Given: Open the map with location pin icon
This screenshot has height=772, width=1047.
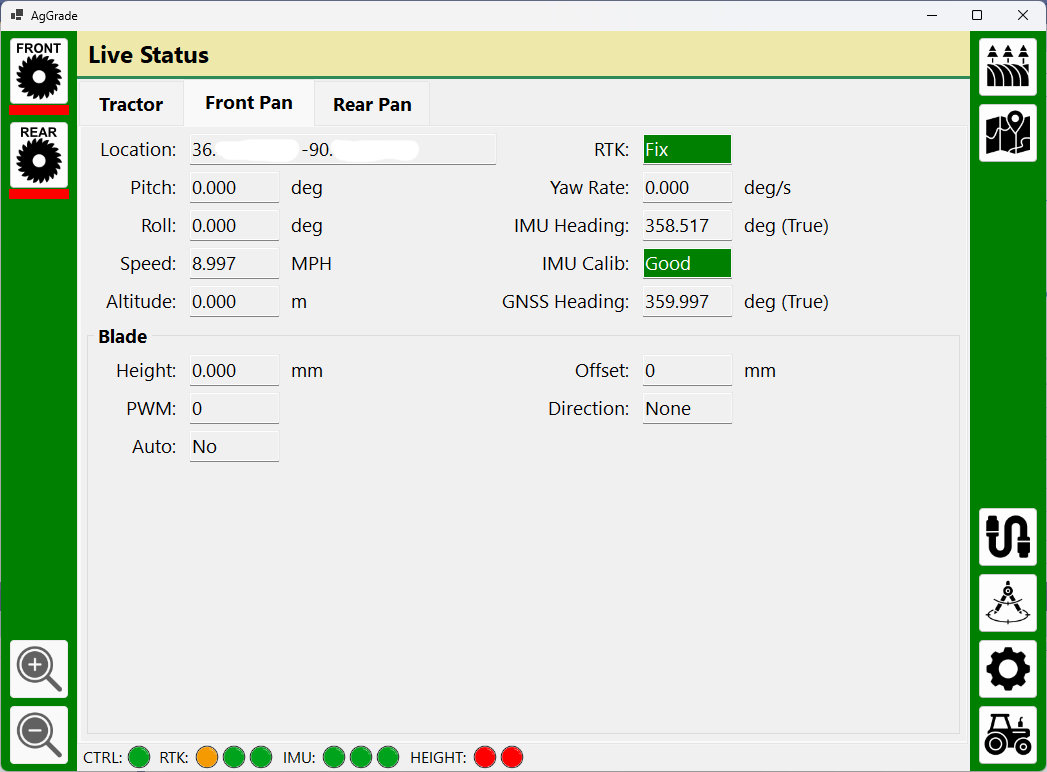Looking at the screenshot, I should coord(1007,133).
